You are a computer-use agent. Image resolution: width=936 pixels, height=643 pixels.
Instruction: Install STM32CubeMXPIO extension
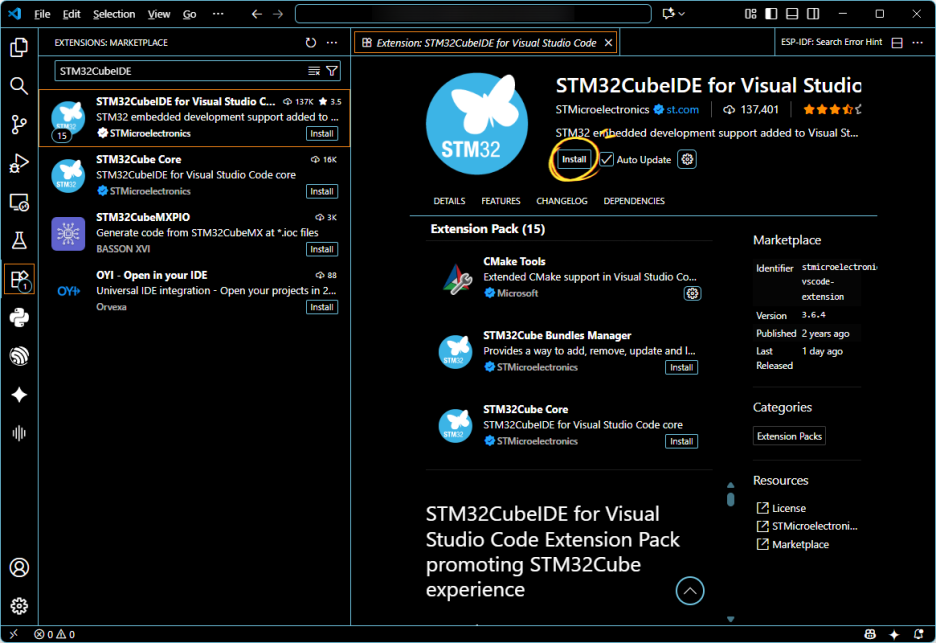[x=322, y=250]
